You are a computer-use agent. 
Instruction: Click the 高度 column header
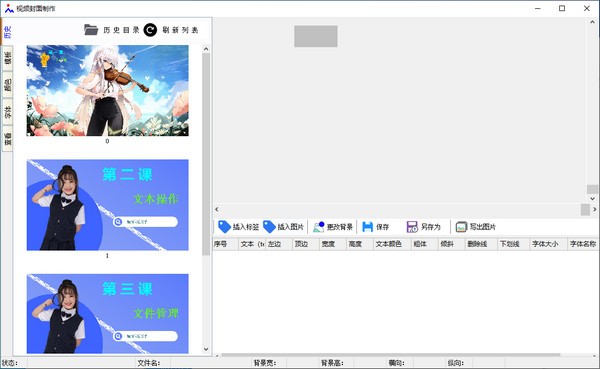[x=359, y=244]
